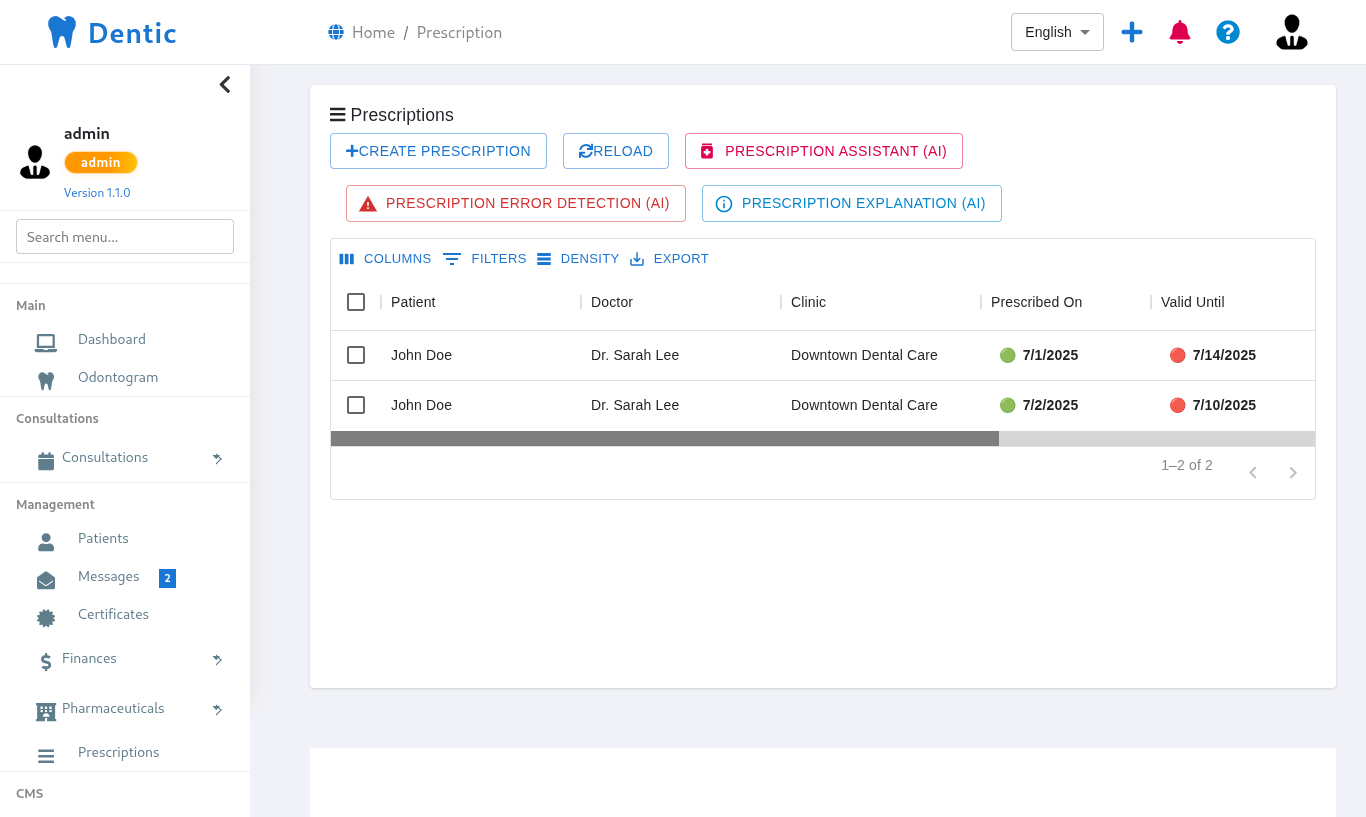Image resolution: width=1366 pixels, height=817 pixels.
Task: Click the red notification bell icon
Action: pyautogui.click(x=1180, y=32)
